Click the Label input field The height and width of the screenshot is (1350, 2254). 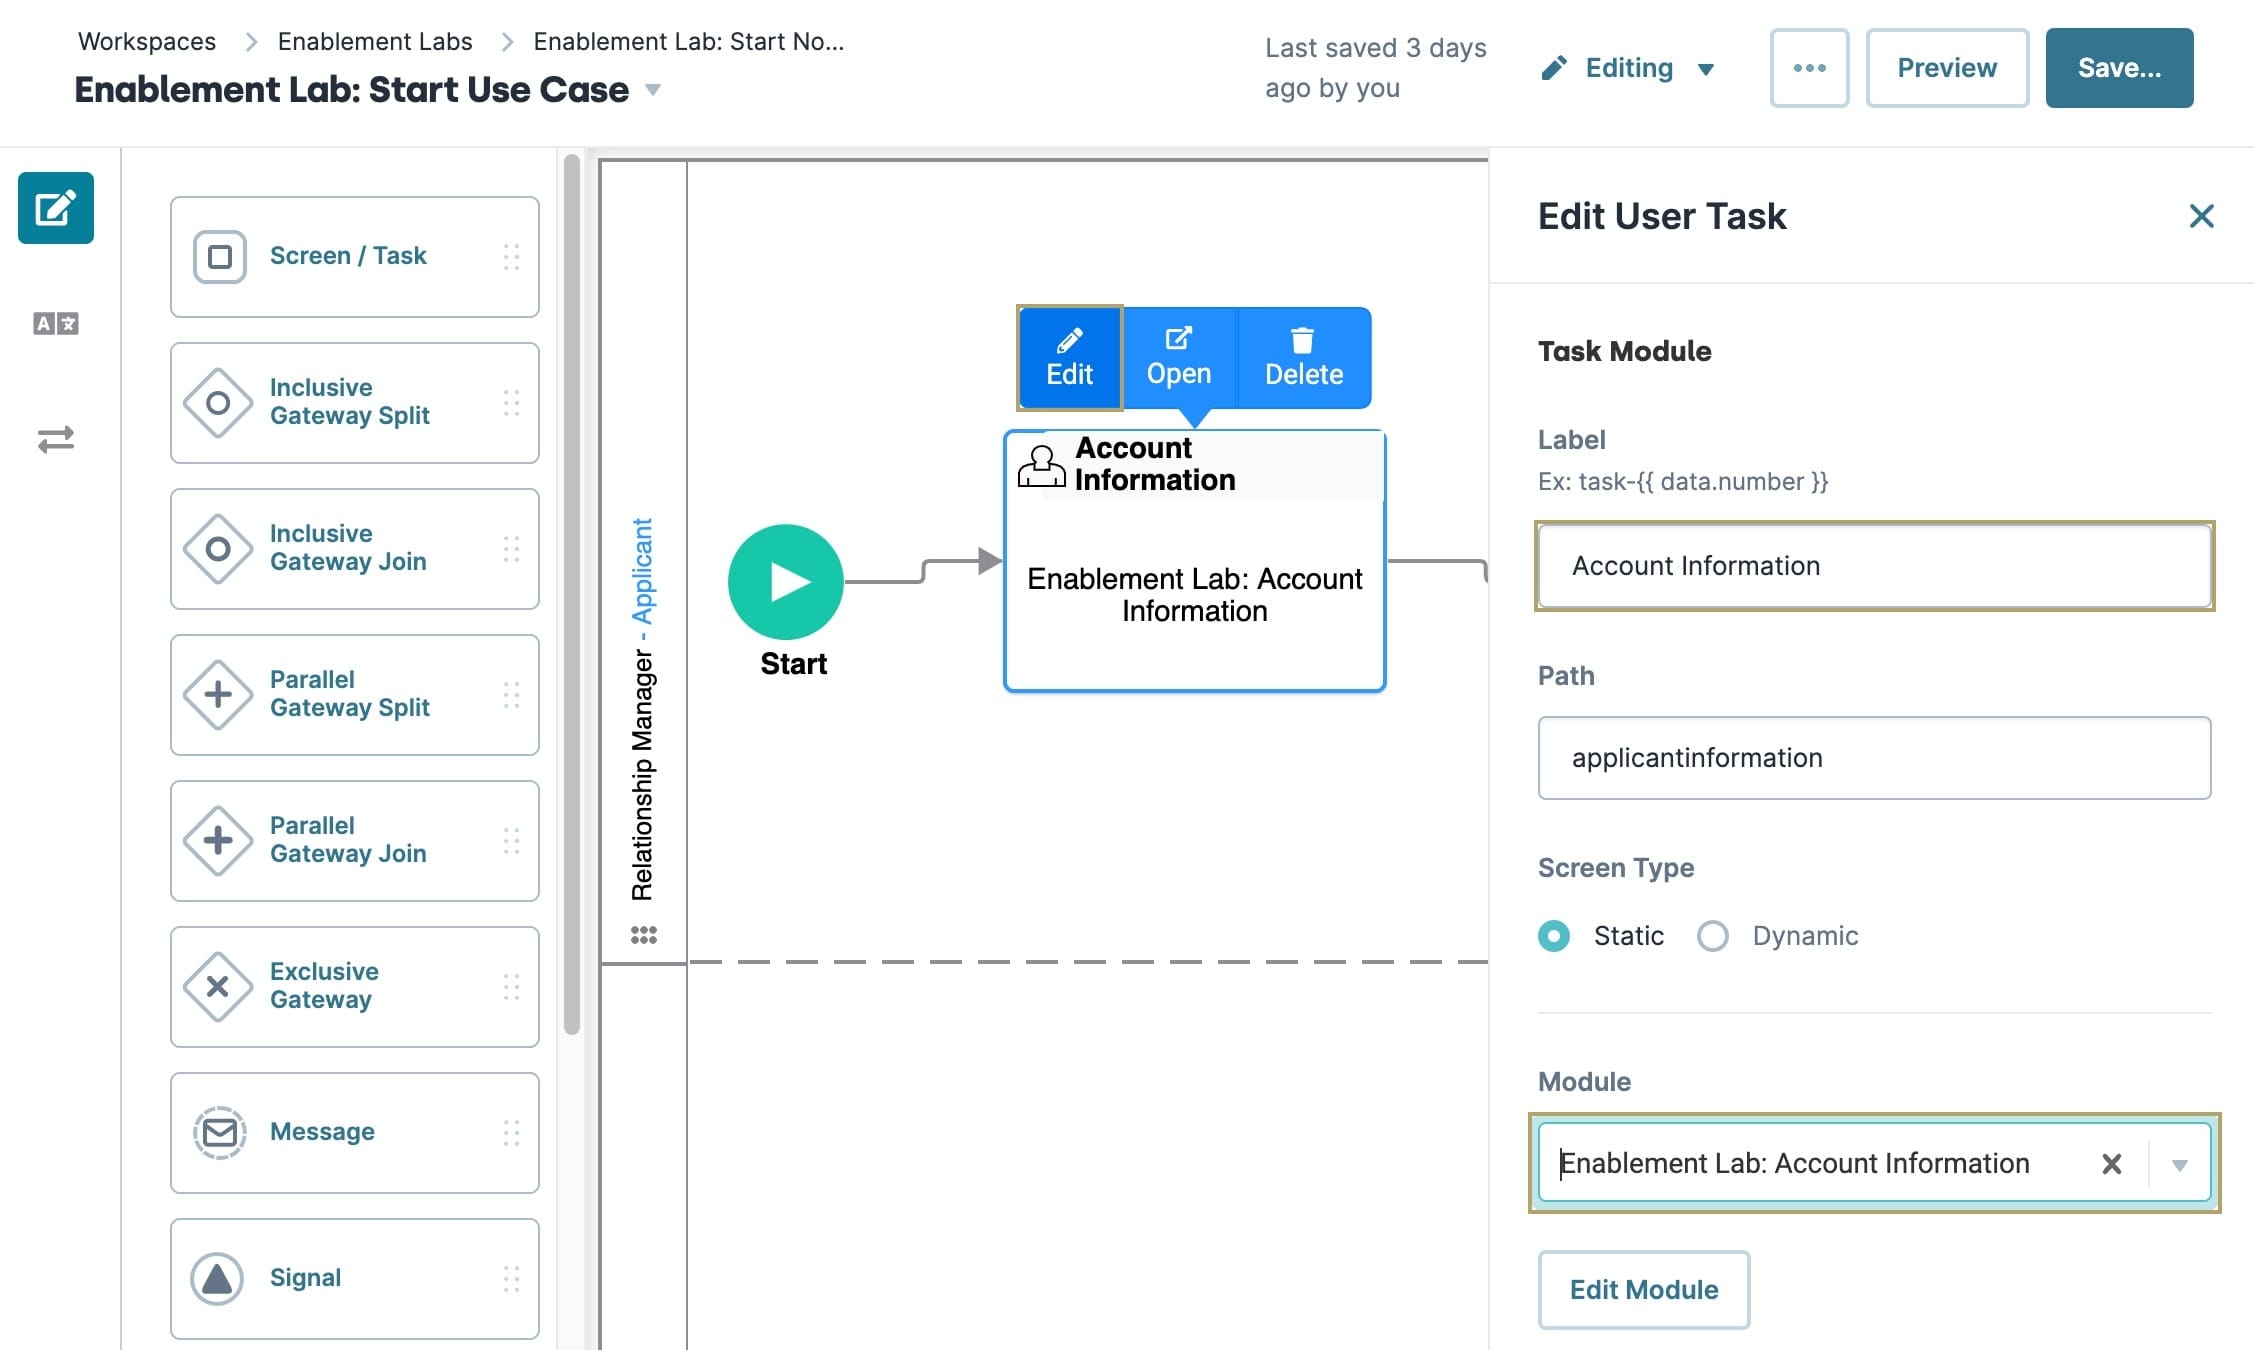click(1874, 566)
